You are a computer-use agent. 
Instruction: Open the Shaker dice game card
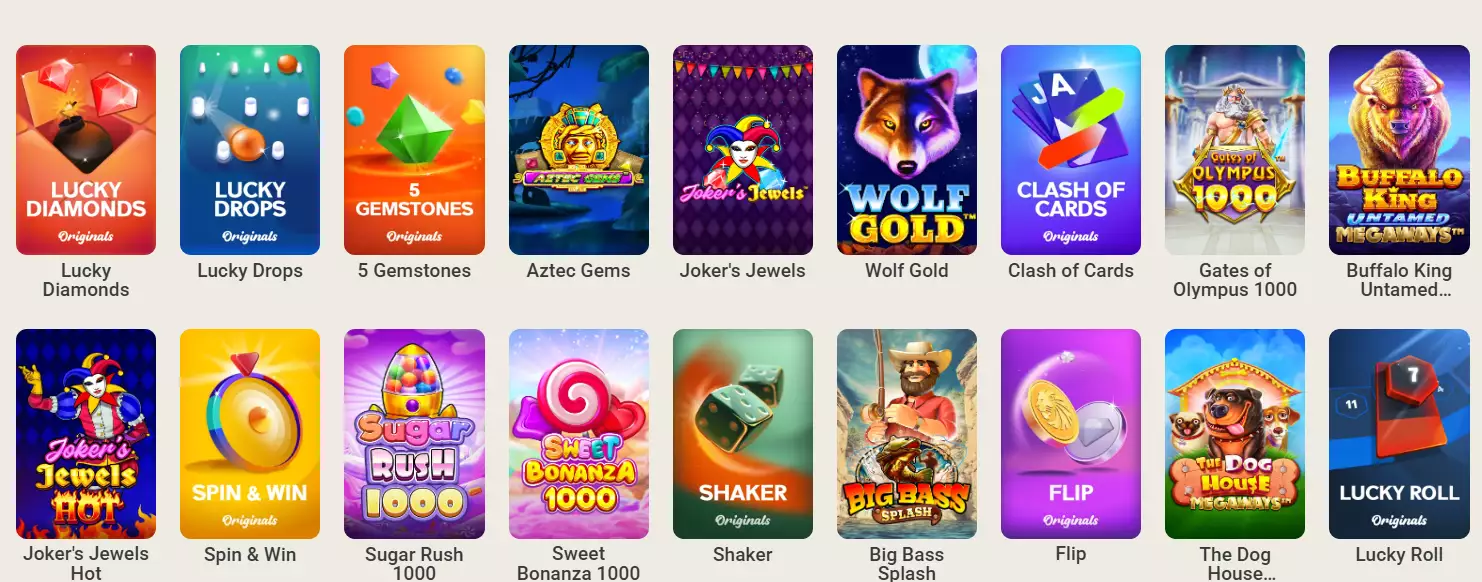coord(743,434)
